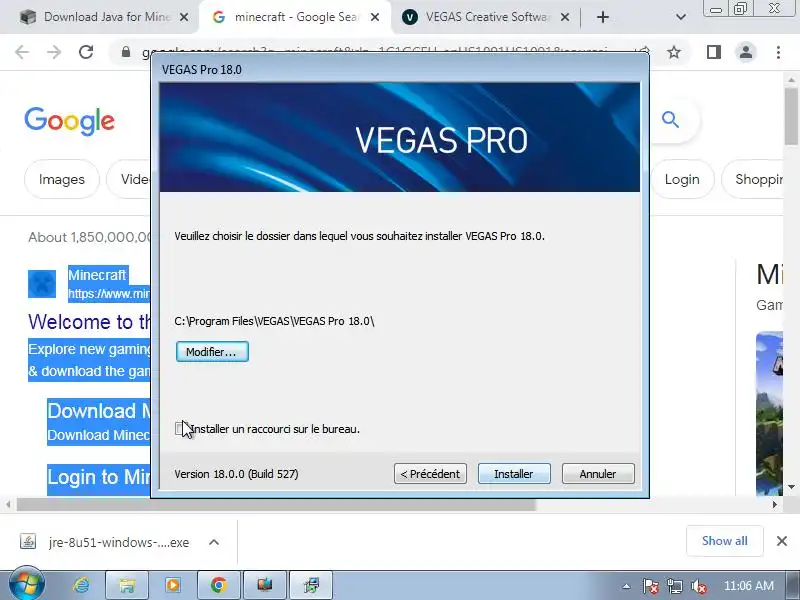800x600 pixels.
Task: Open the Chrome three-dot menu
Action: tap(778, 52)
